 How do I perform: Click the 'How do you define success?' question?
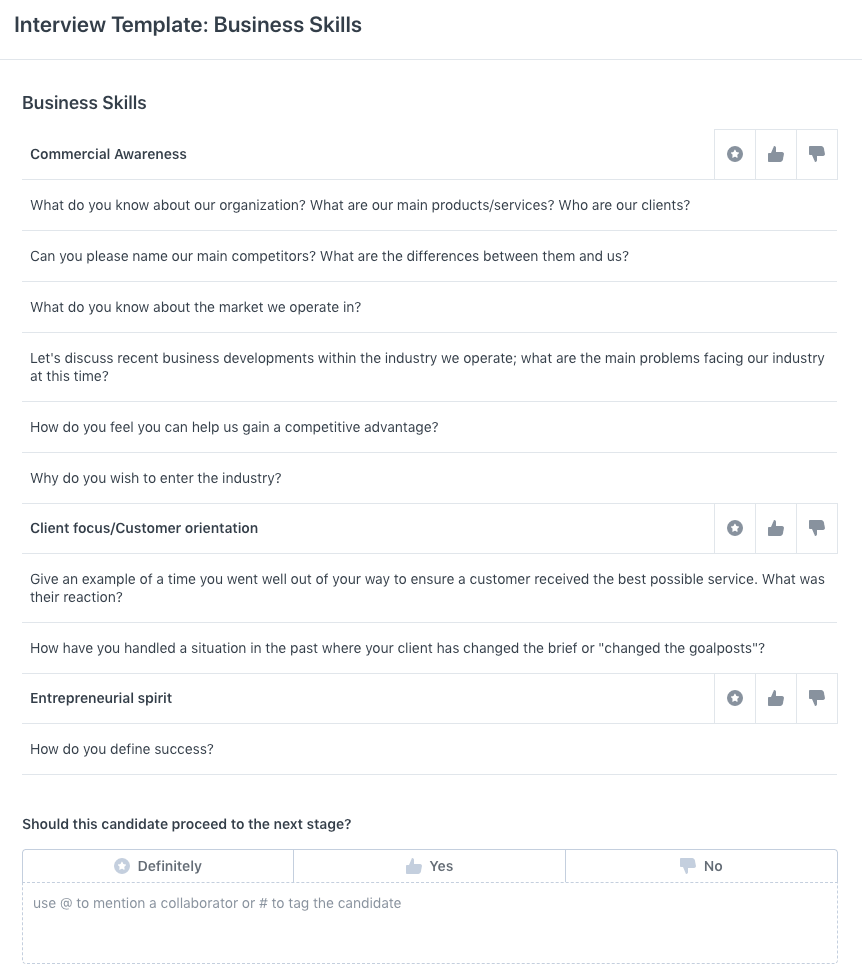(121, 749)
